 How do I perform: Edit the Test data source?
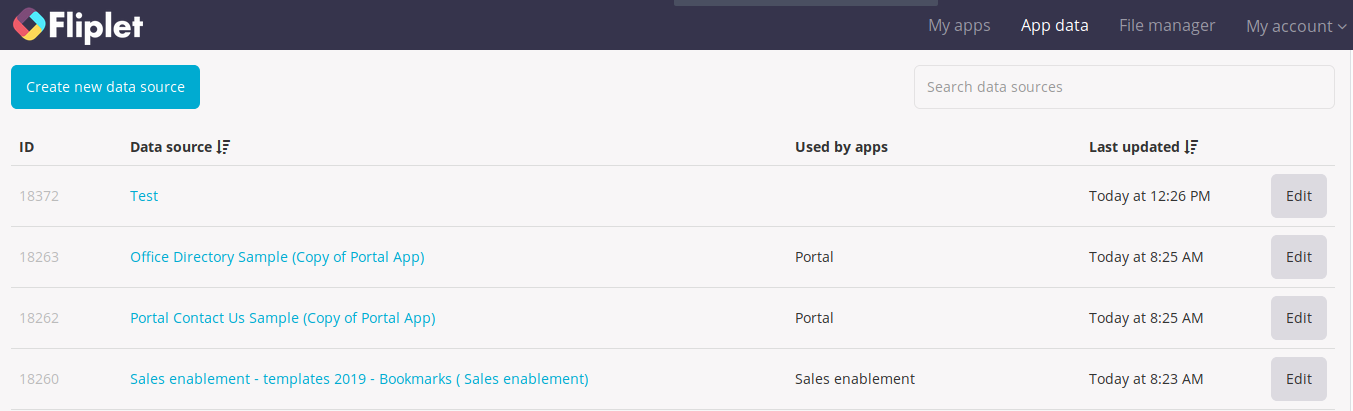[1298, 196]
